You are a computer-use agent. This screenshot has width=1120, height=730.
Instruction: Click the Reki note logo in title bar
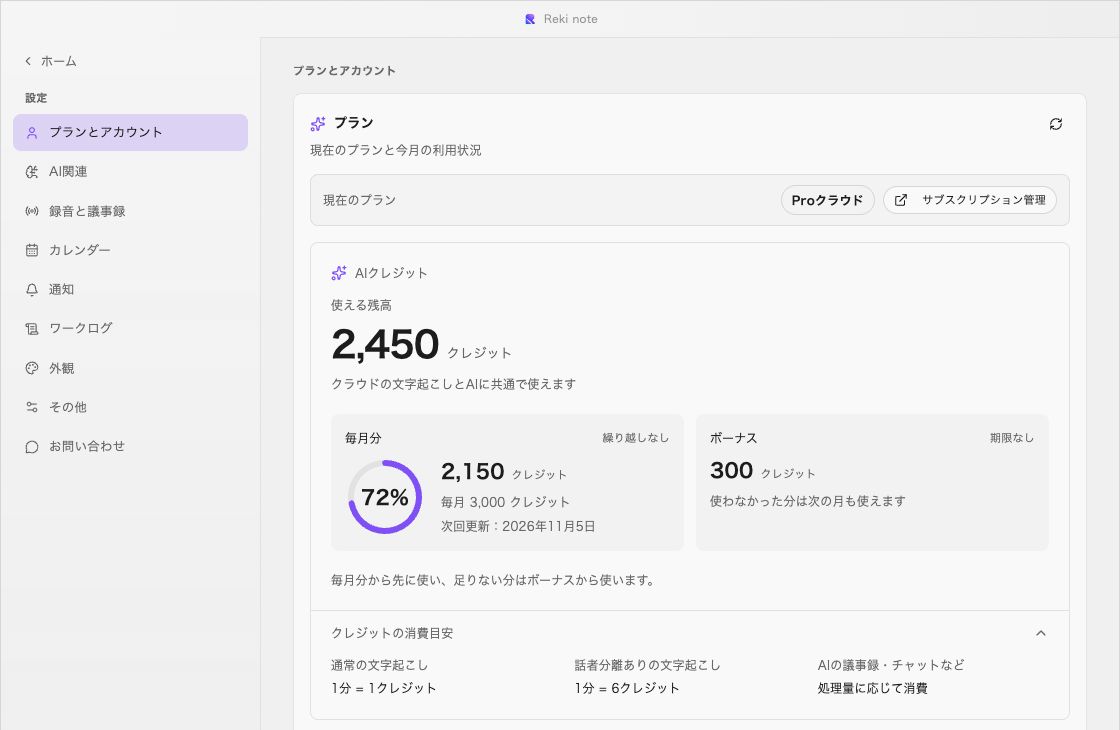coord(530,19)
